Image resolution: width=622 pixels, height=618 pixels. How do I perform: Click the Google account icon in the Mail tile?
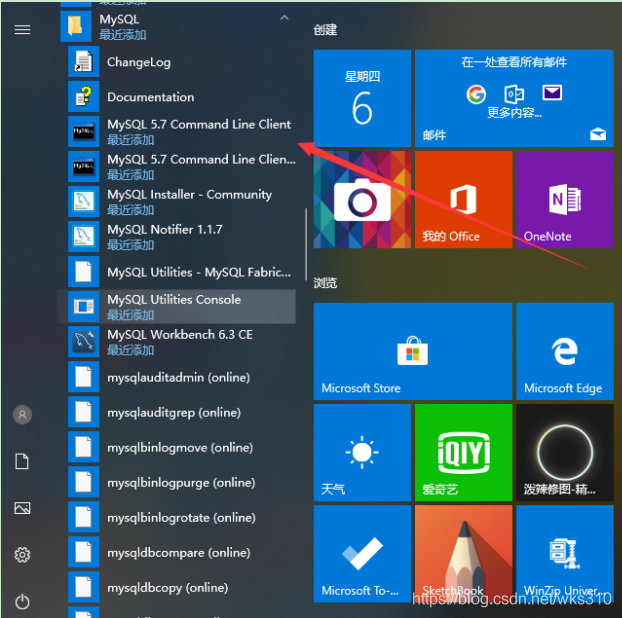(x=476, y=94)
